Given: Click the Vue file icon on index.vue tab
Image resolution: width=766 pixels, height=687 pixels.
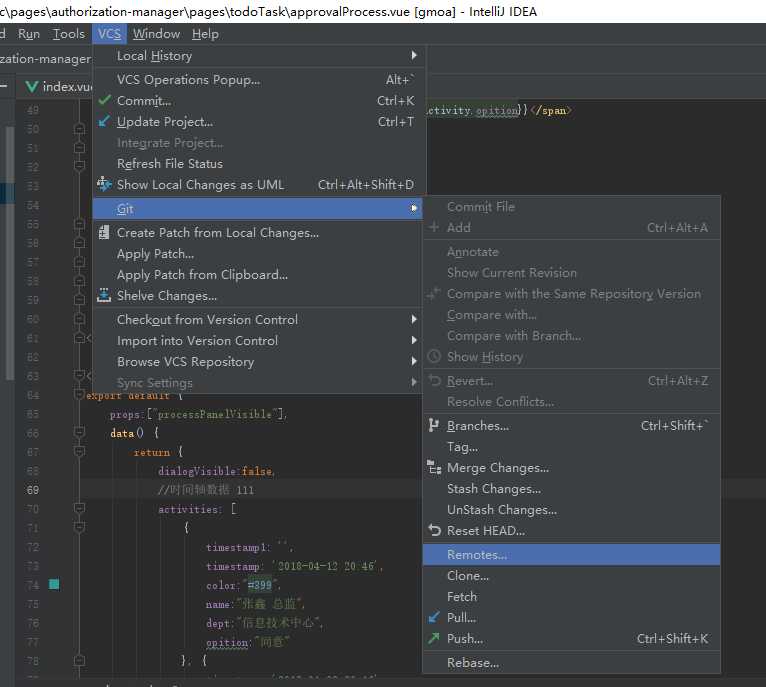Looking at the screenshot, I should (32, 86).
